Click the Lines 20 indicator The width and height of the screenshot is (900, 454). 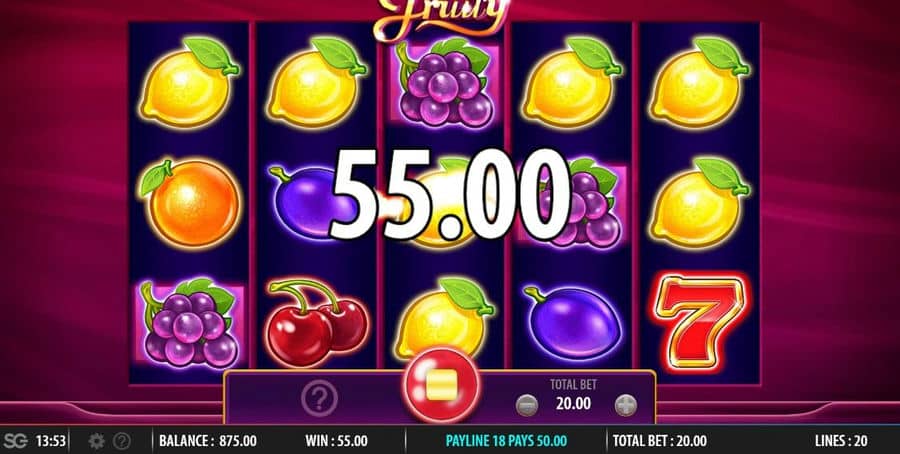(x=841, y=441)
